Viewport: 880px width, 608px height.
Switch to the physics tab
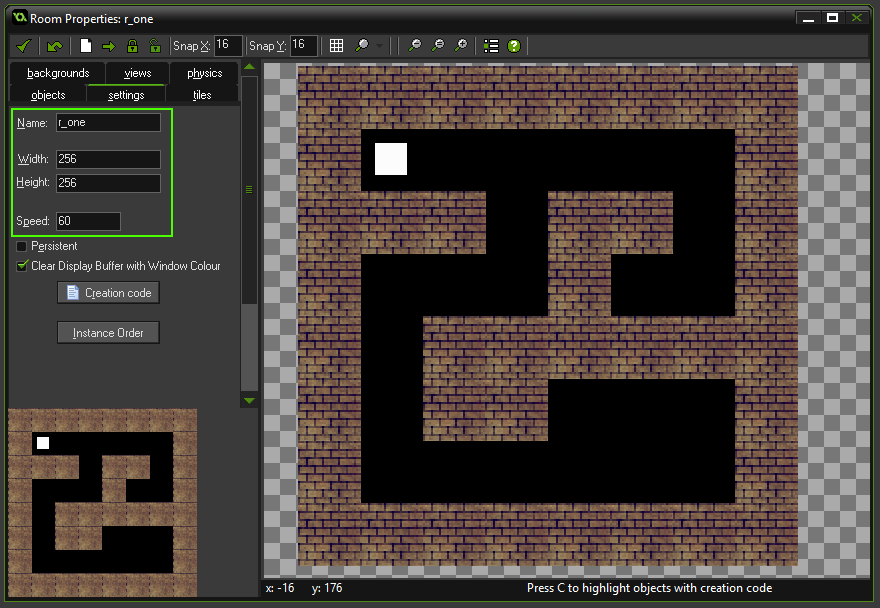click(x=204, y=73)
